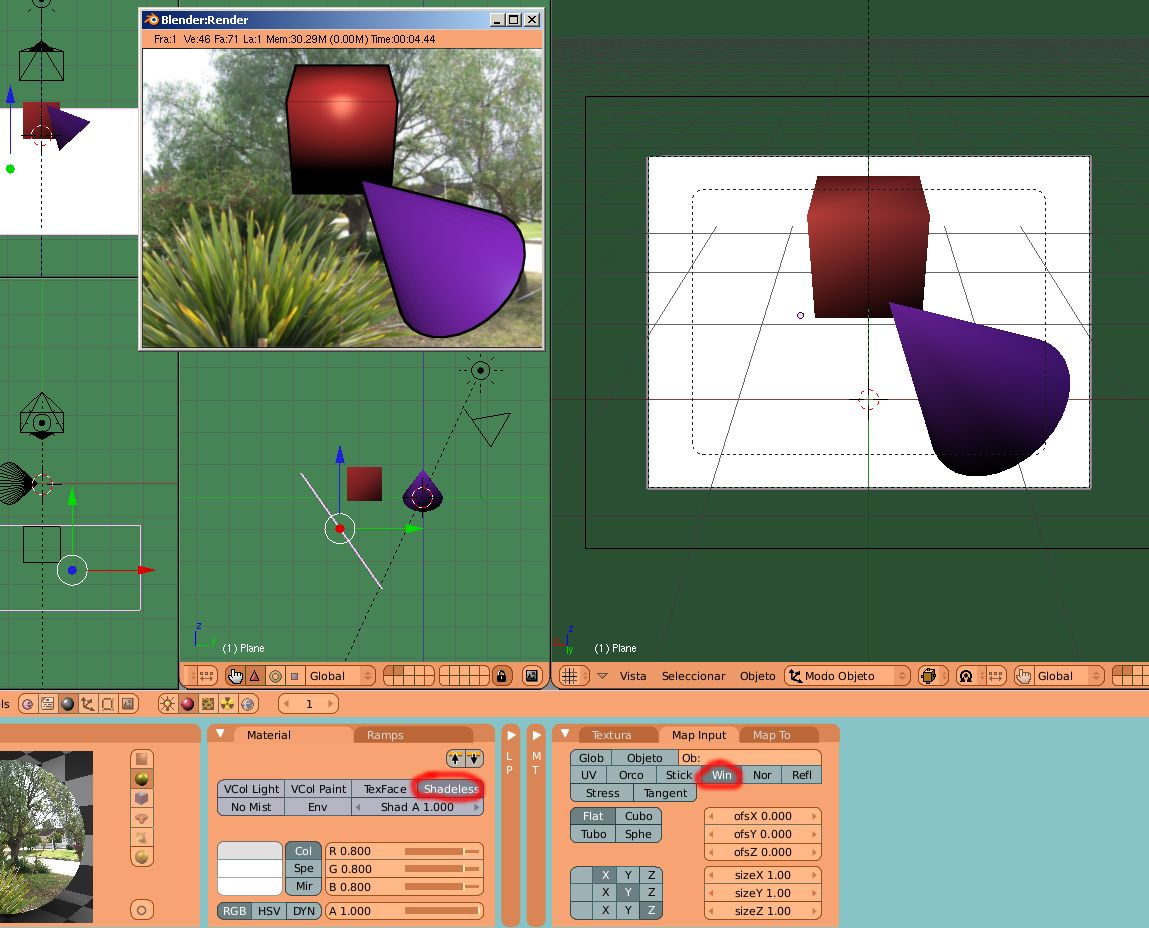Open the Seleccionar menu
1149x928 pixels.
pyautogui.click(x=693, y=676)
